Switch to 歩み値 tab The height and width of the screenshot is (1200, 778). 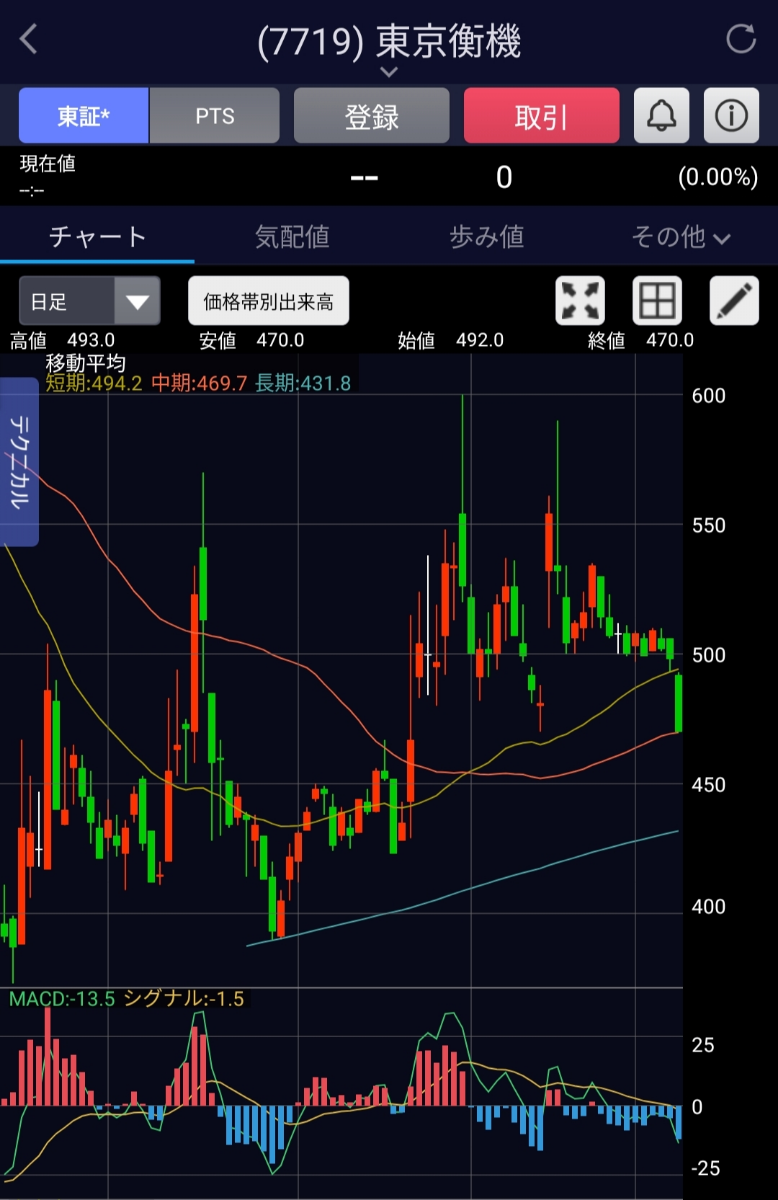pos(487,237)
